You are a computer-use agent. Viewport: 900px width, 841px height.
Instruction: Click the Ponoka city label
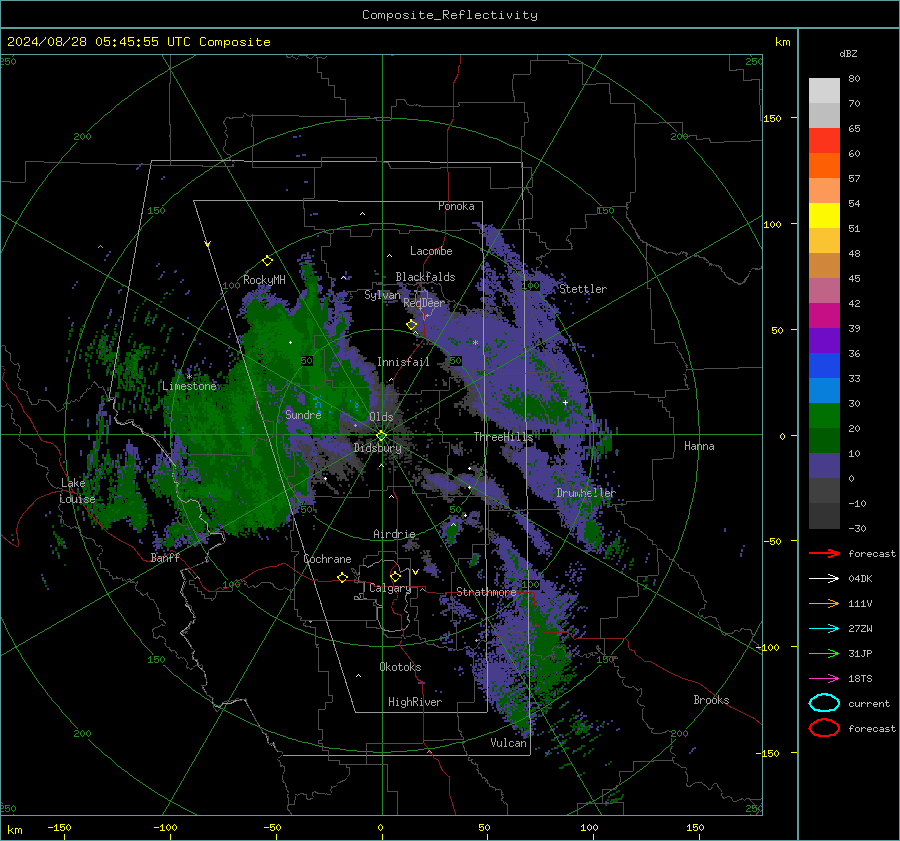(456, 206)
